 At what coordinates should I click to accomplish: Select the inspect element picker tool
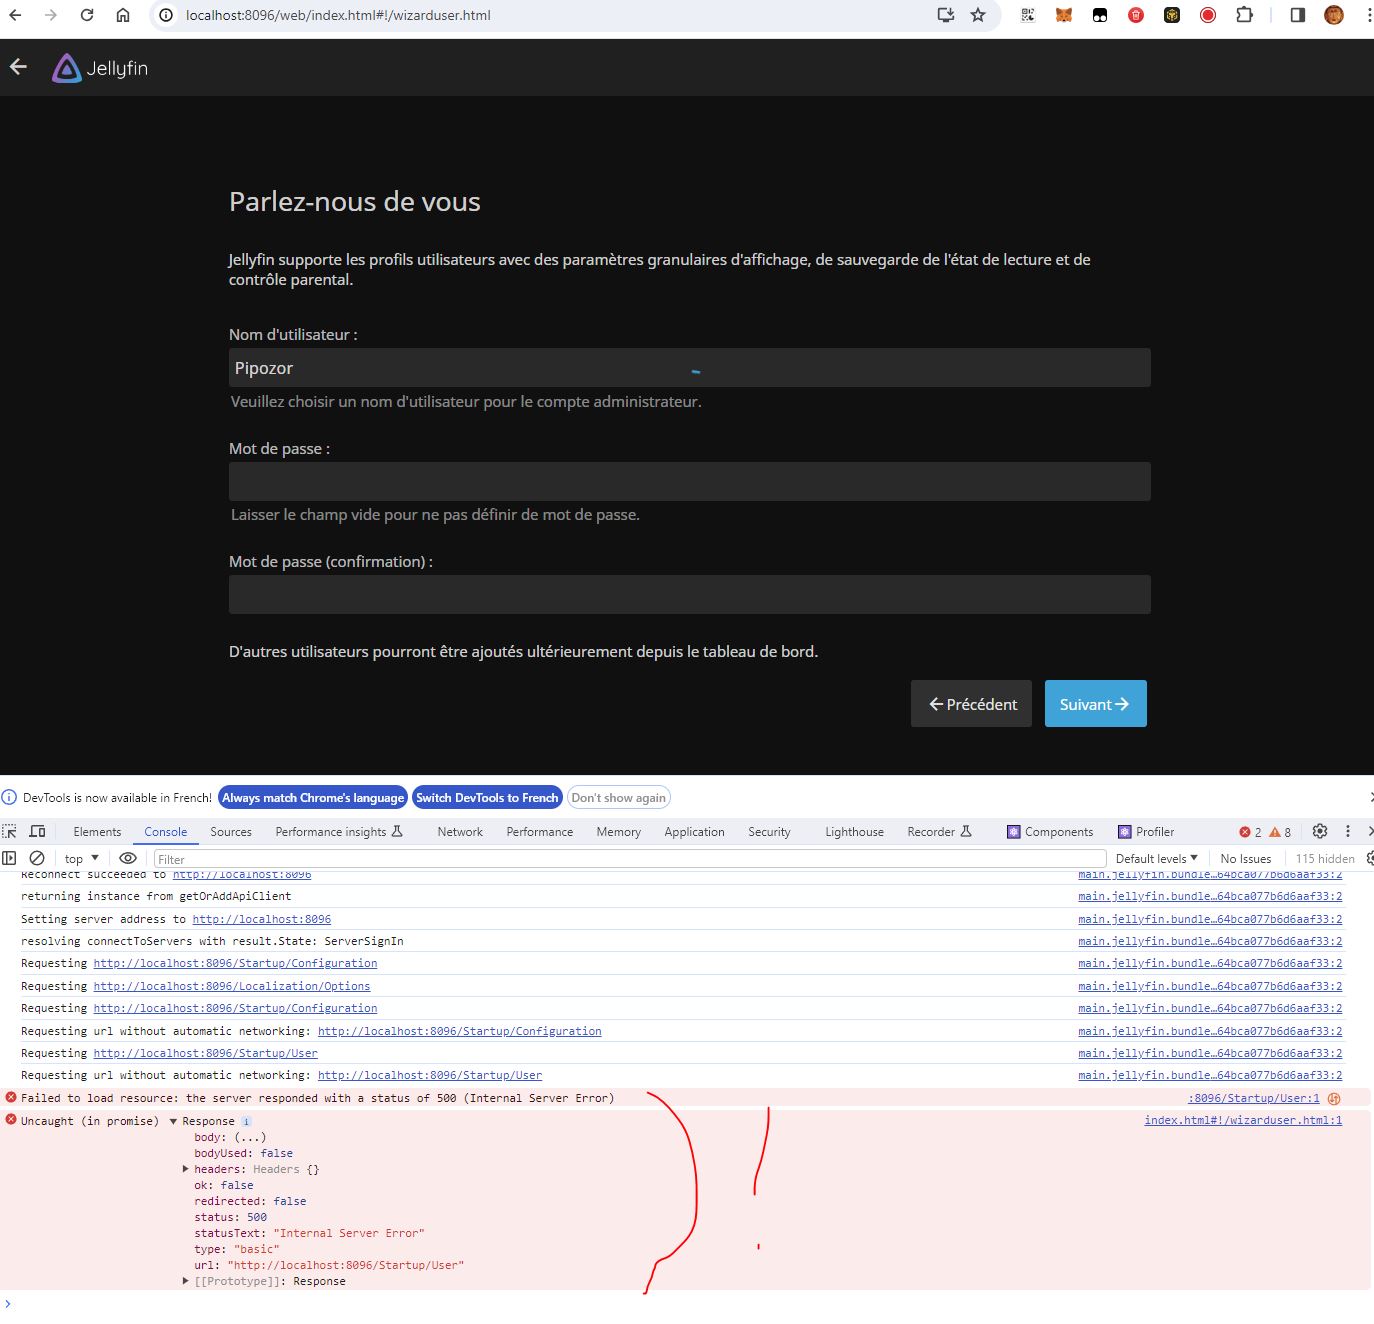pyautogui.click(x=10, y=831)
